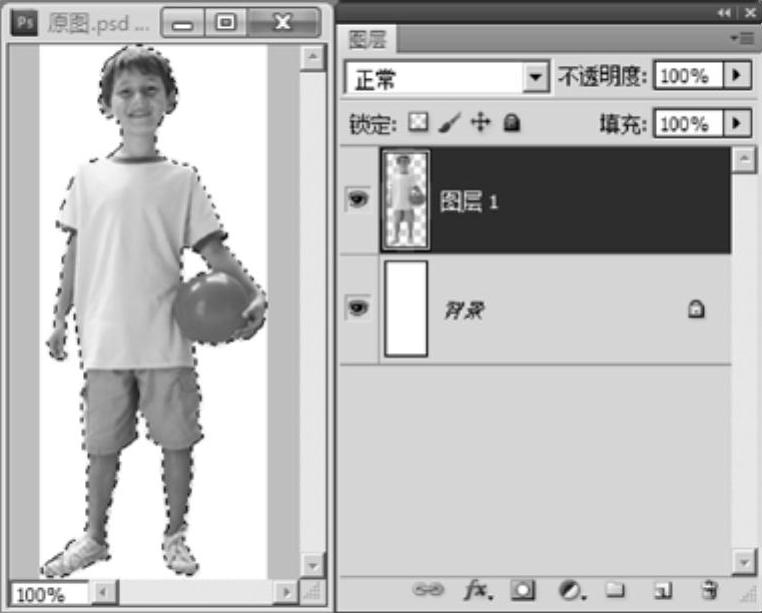The height and width of the screenshot is (613, 762).
Task: Lock image pixels brush icon
Action: 449,123
